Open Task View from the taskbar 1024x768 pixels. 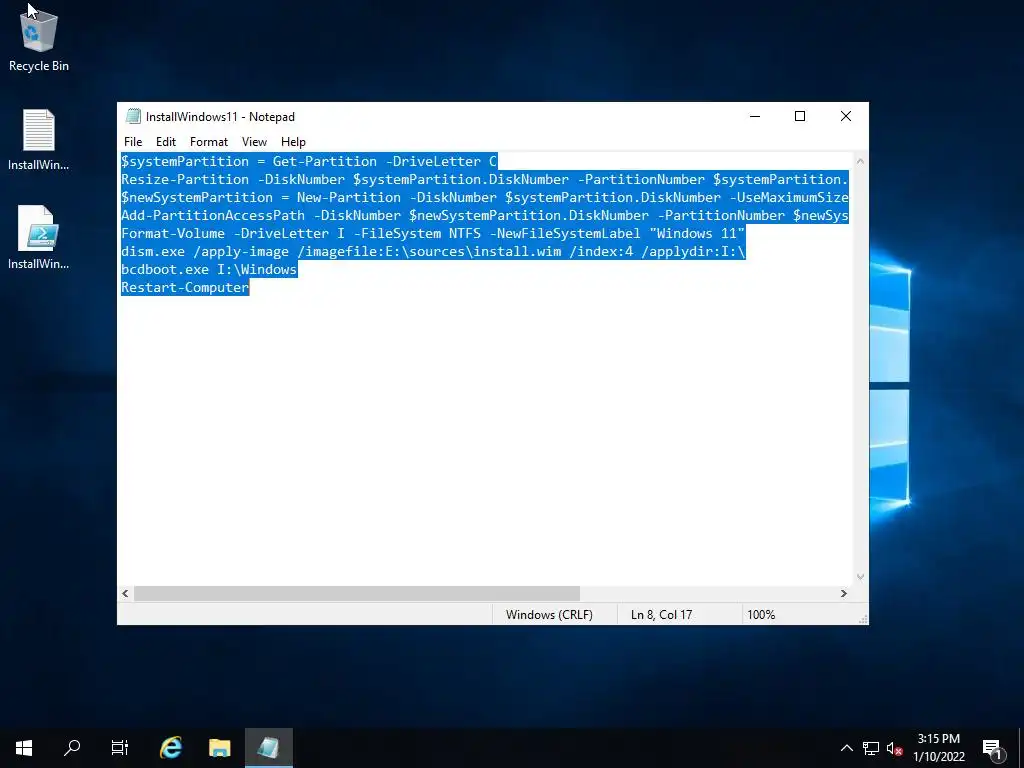point(120,748)
